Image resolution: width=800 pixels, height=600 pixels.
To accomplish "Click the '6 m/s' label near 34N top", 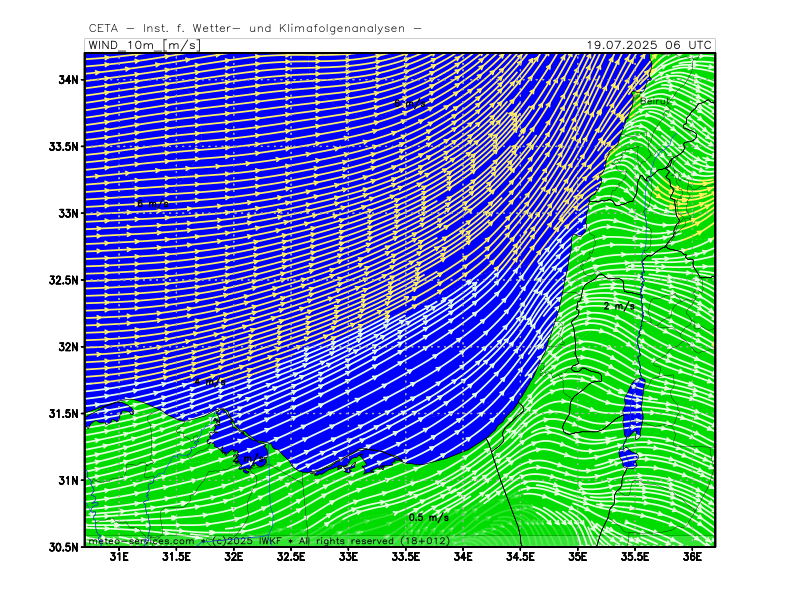I will (410, 103).
